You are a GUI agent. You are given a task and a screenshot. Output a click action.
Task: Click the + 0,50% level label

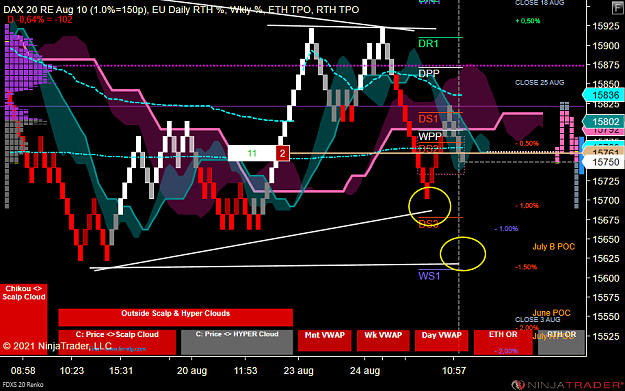528,21
